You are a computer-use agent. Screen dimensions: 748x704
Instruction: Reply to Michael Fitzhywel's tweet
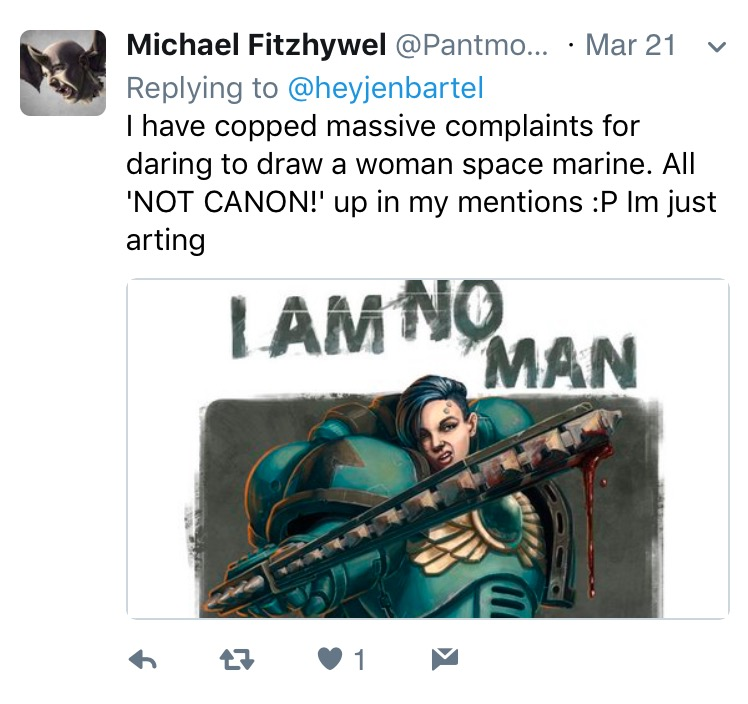(143, 660)
